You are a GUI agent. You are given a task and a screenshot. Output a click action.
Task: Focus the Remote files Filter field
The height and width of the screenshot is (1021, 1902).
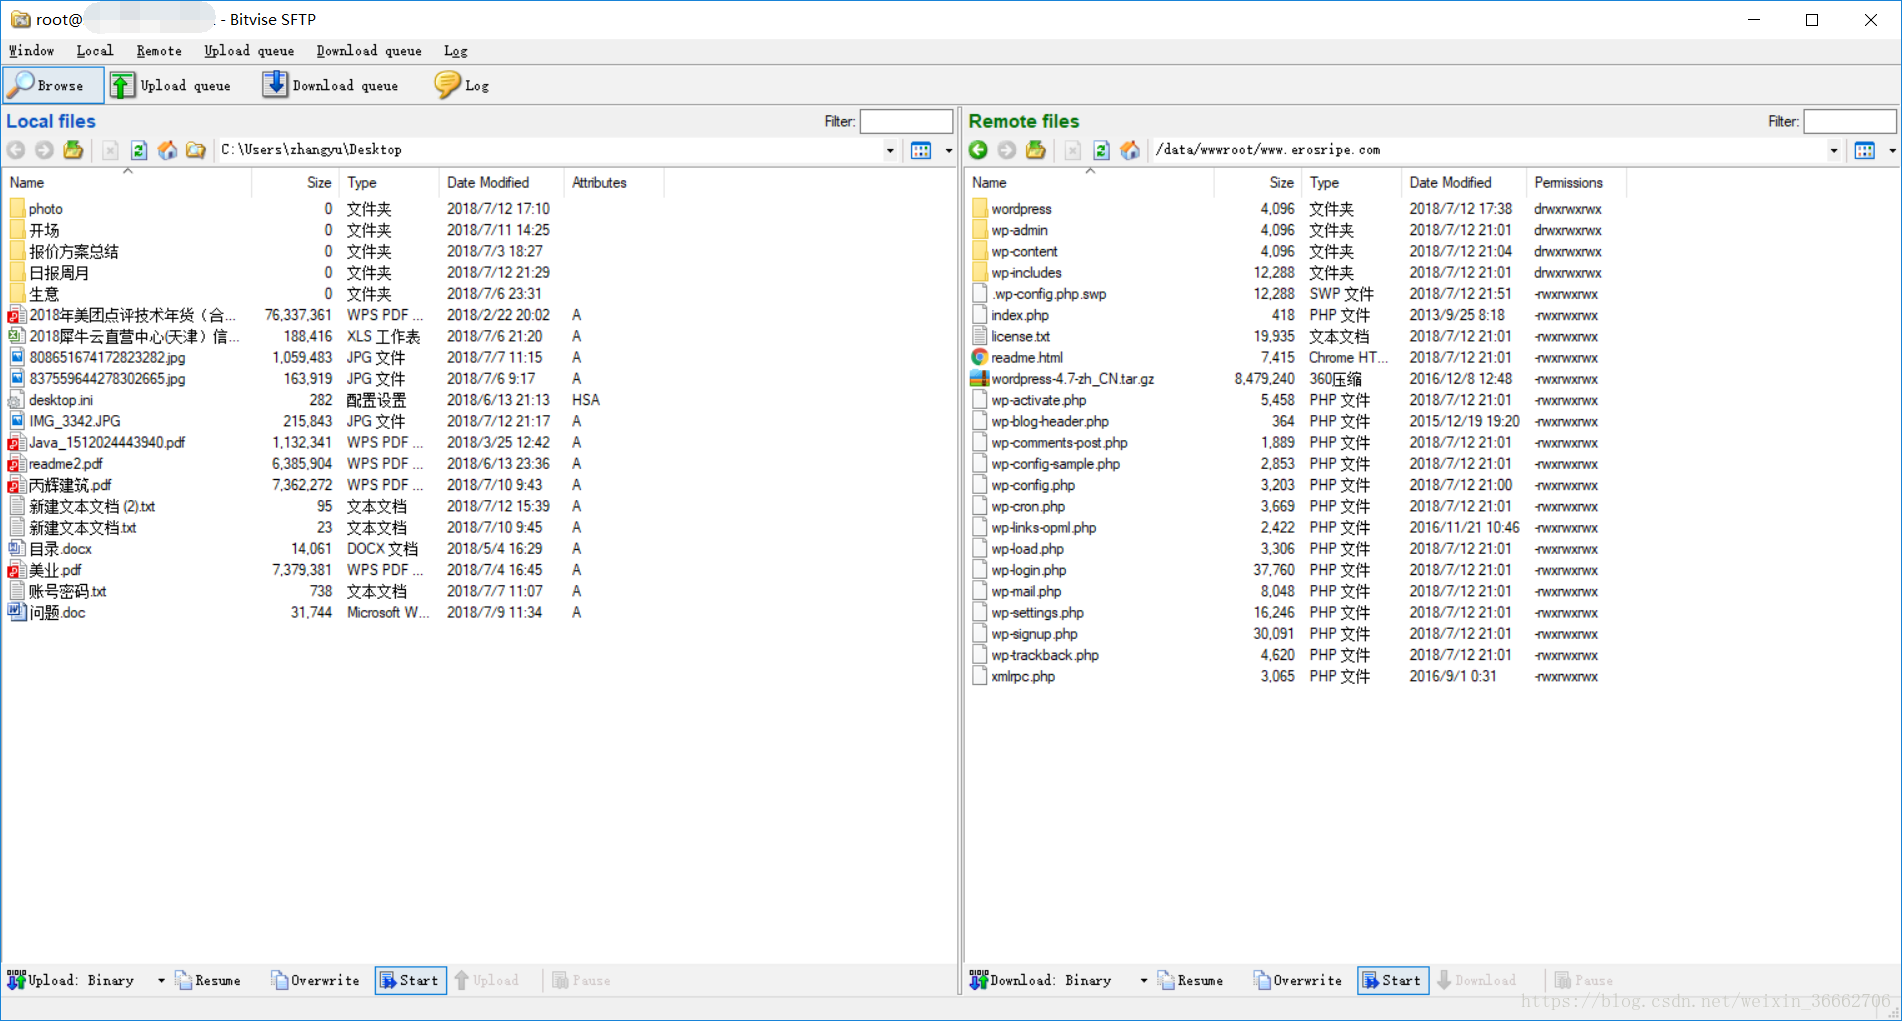click(x=1850, y=121)
